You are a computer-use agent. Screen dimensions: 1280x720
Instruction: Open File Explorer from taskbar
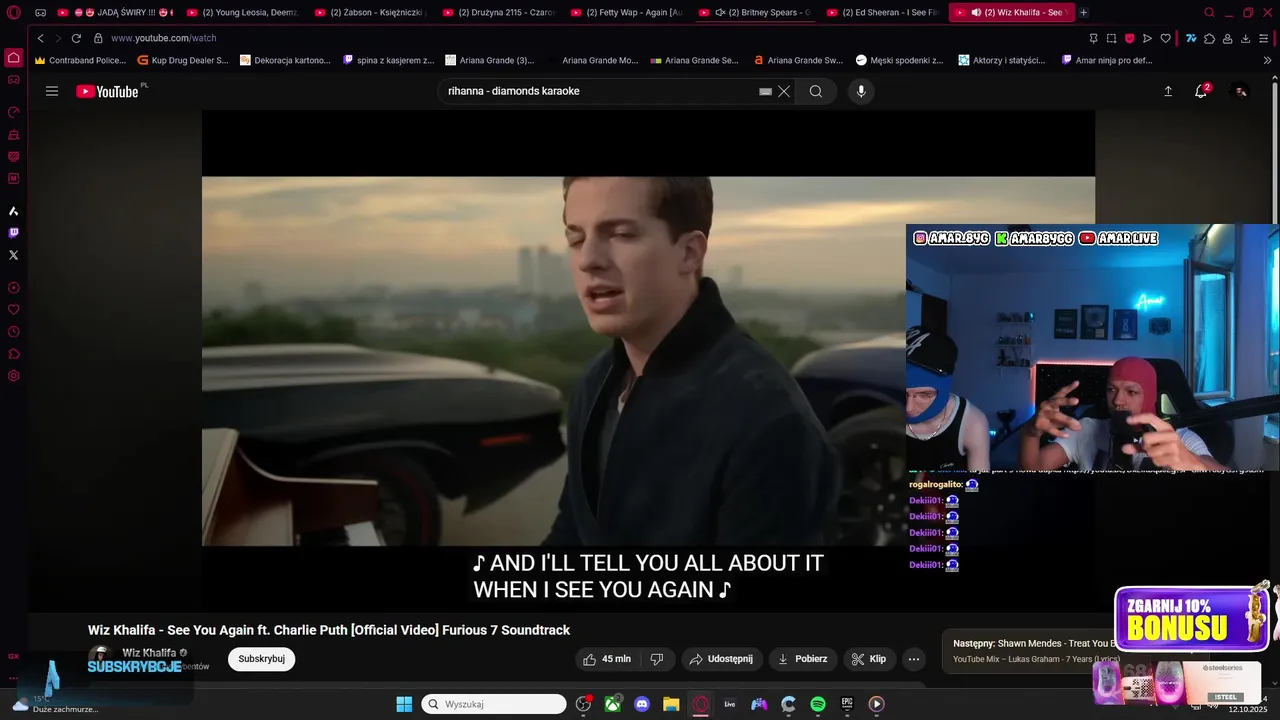(671, 704)
